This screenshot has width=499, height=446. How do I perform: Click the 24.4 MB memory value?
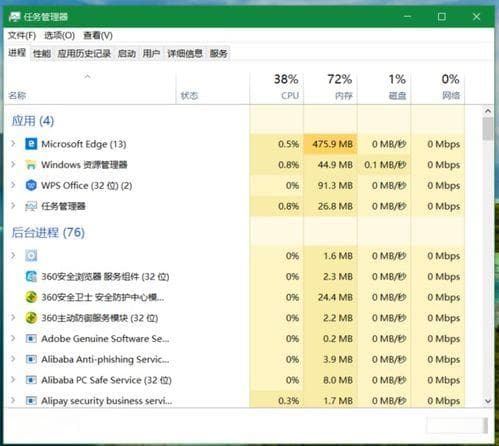point(335,297)
